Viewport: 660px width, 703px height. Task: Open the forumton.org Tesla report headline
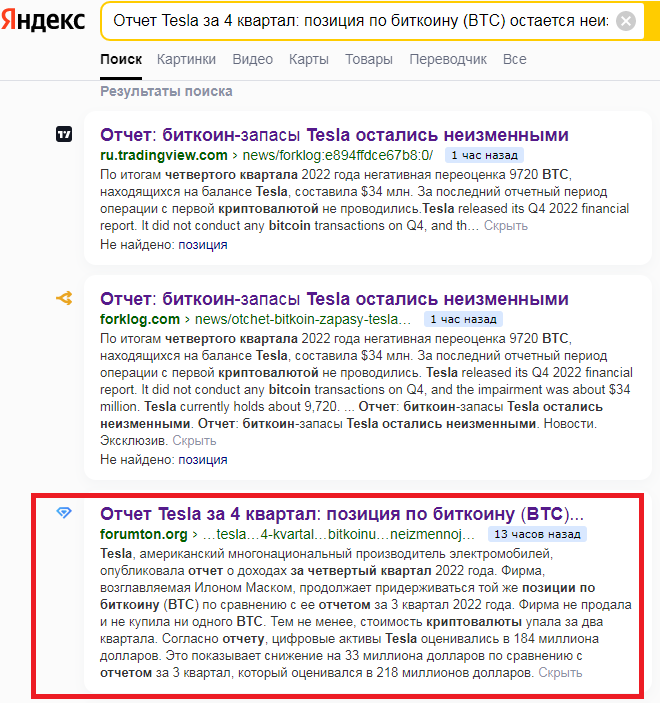pyautogui.click(x=342, y=514)
